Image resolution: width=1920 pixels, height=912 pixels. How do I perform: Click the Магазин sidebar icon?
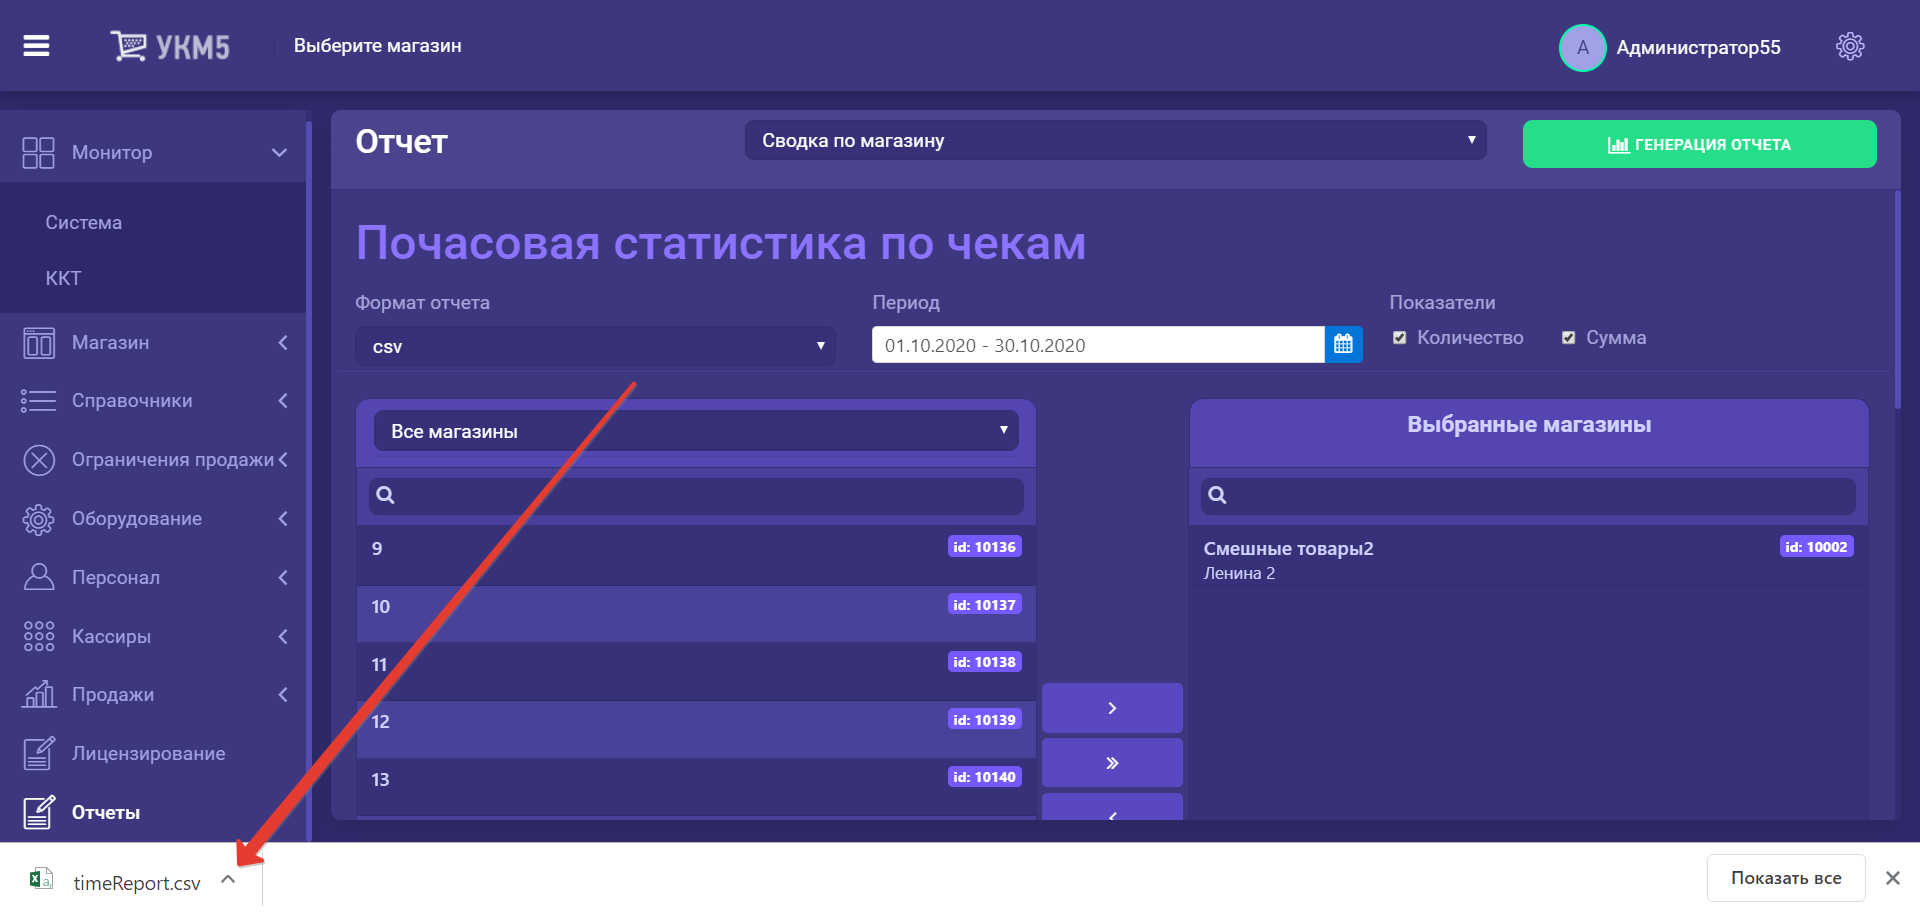(38, 342)
